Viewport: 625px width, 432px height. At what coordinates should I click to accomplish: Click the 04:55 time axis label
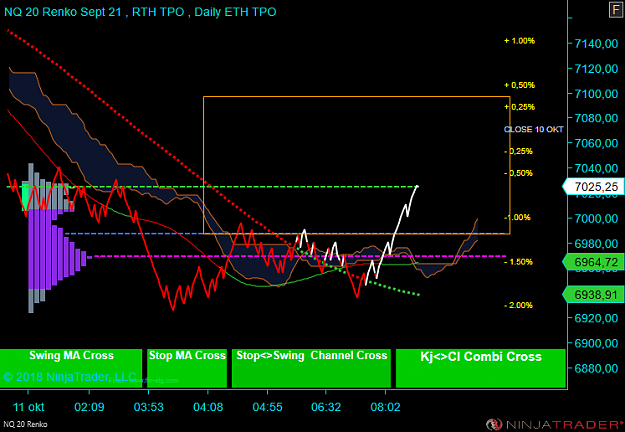[x=267, y=407]
